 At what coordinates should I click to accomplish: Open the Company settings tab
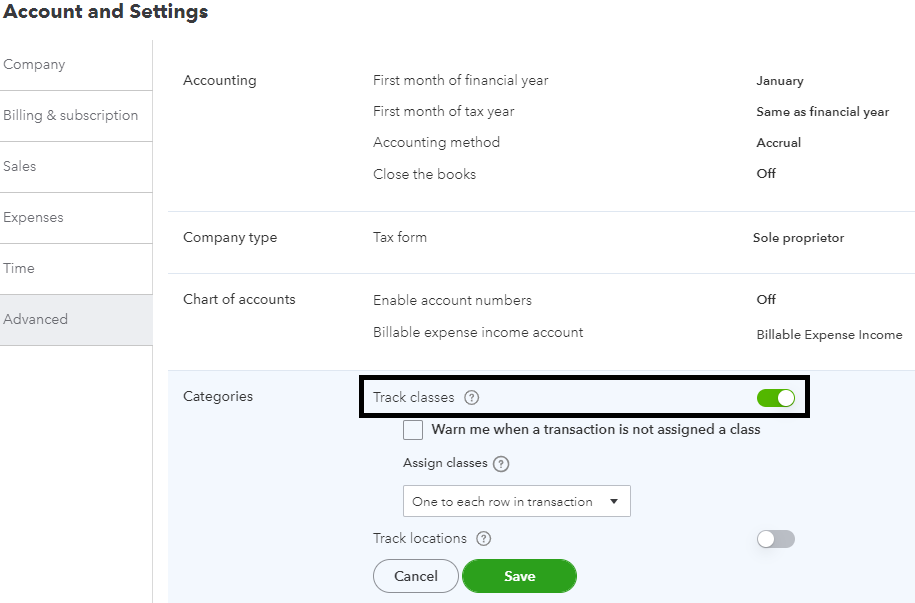coord(34,65)
